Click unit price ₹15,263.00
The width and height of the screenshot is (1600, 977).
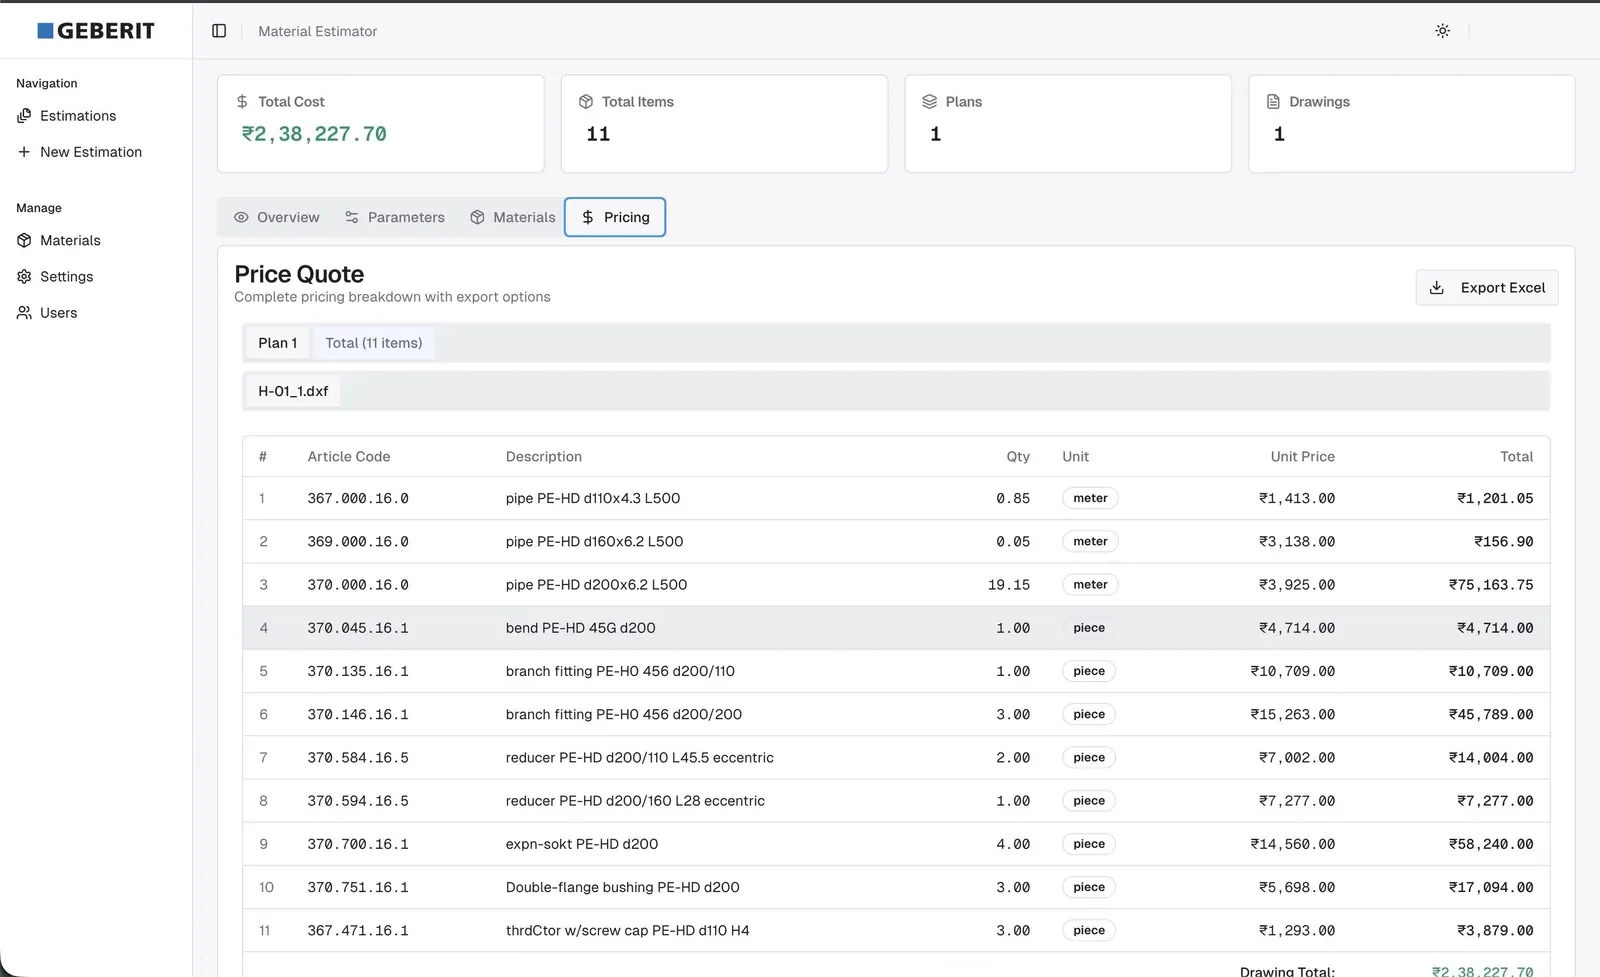coord(1292,714)
